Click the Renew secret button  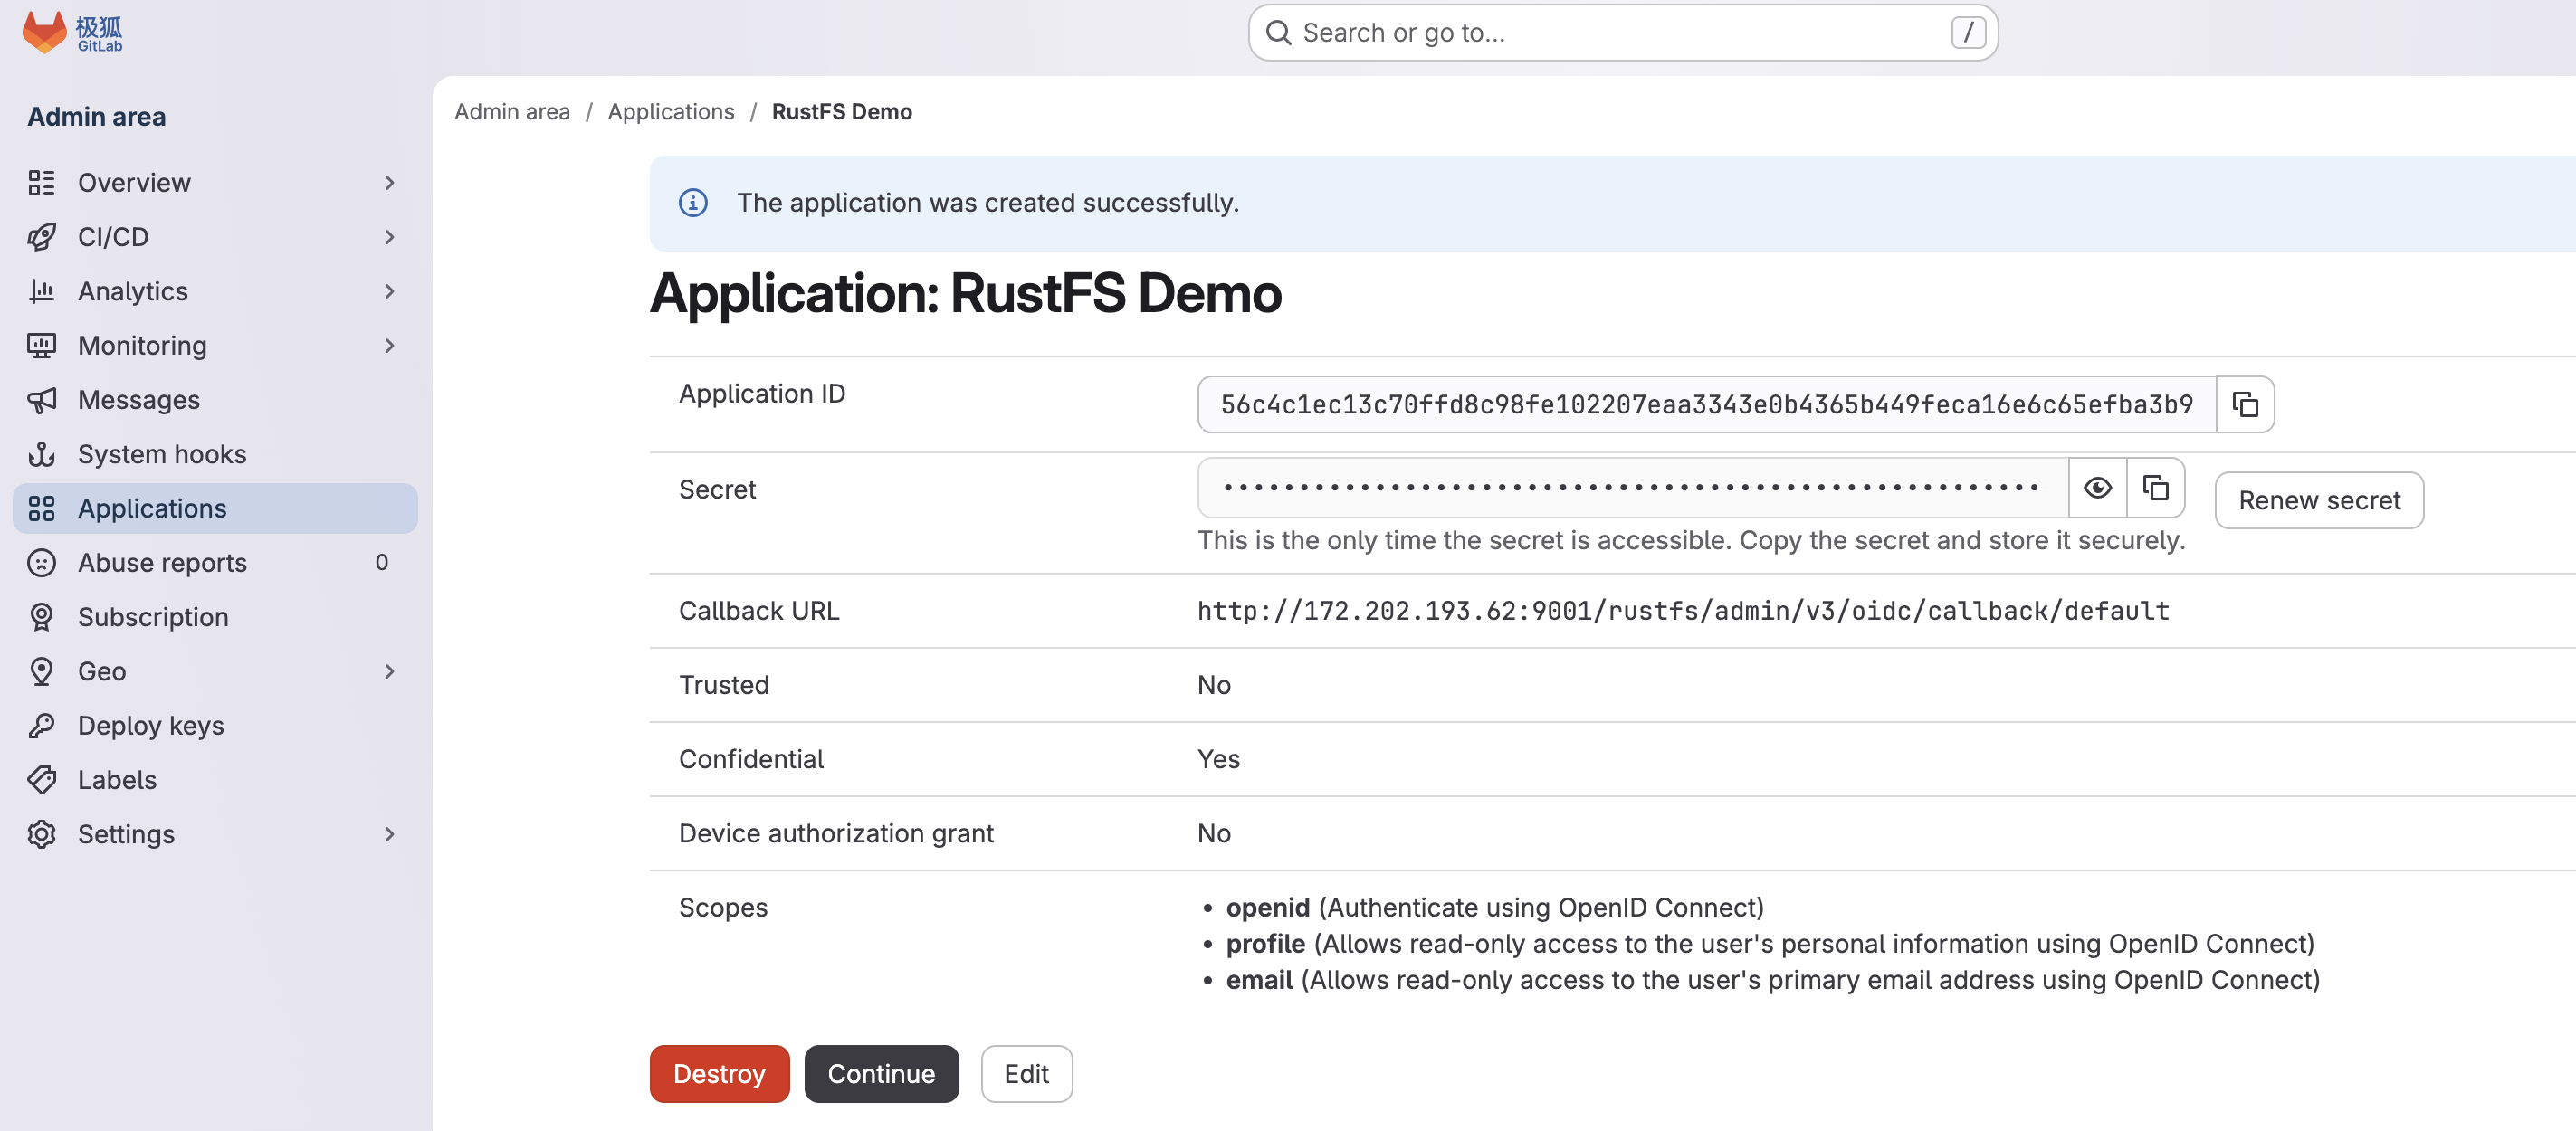click(2318, 500)
